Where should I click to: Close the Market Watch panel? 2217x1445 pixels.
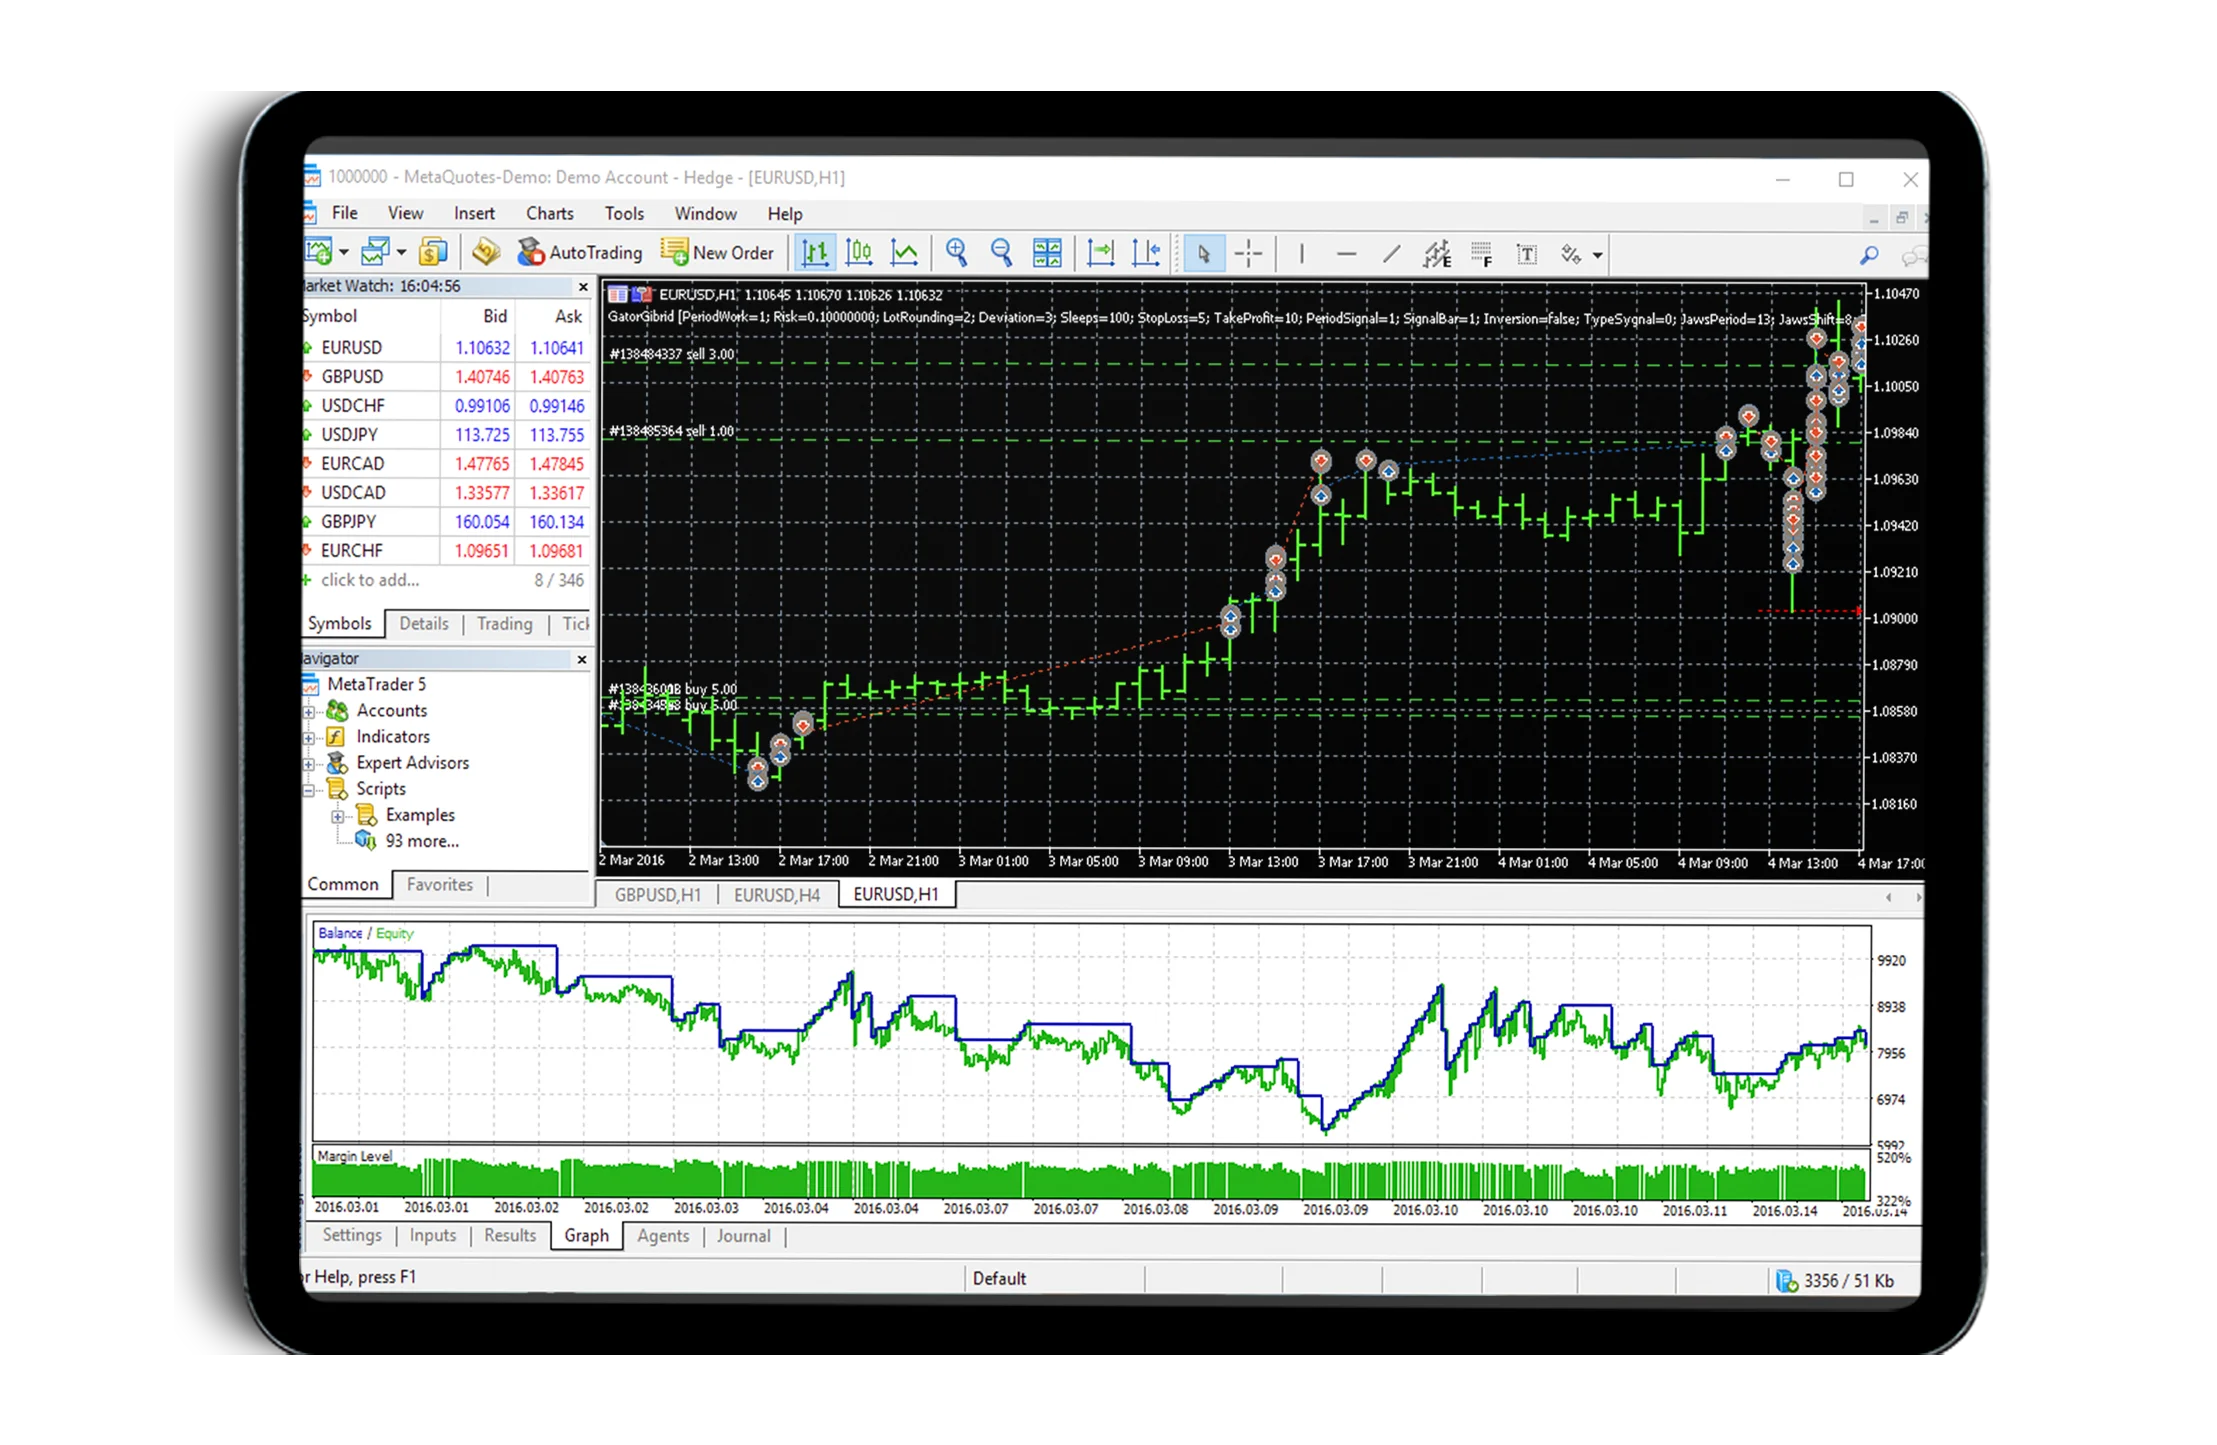[x=583, y=287]
